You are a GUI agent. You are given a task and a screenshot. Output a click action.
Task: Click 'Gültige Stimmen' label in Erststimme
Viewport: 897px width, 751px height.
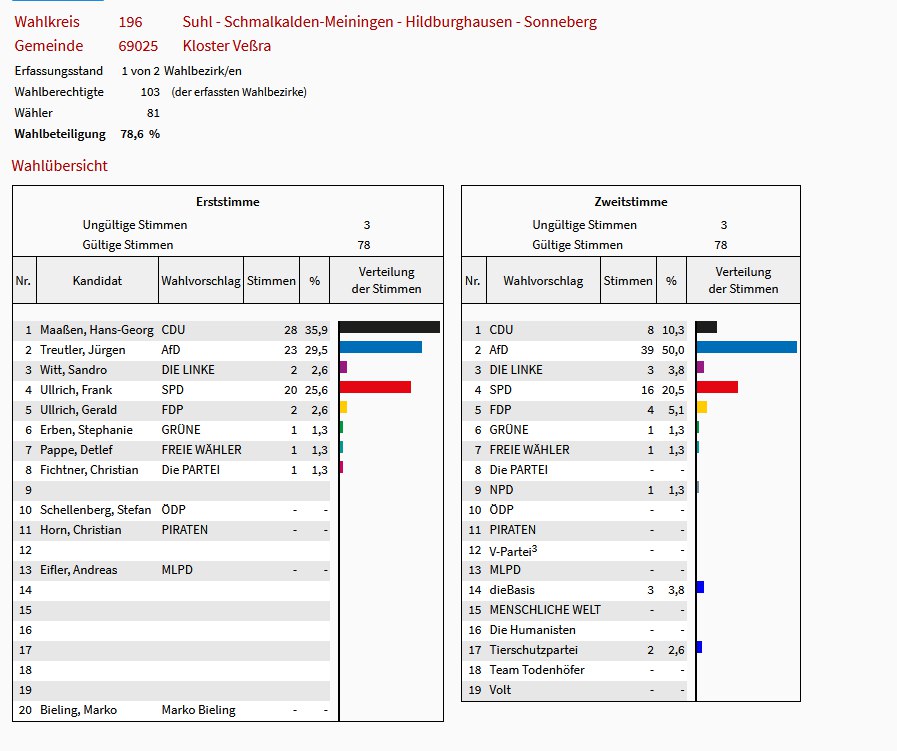click(128, 245)
